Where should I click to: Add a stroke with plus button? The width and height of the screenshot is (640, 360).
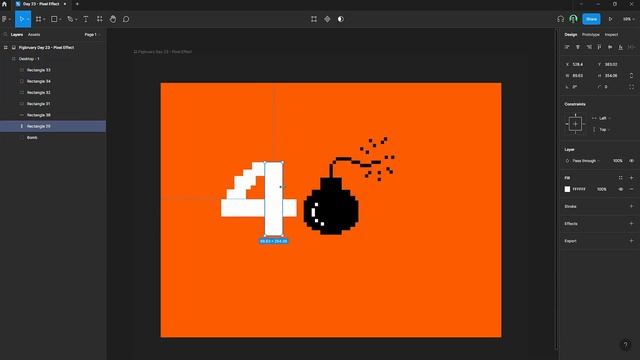point(631,207)
